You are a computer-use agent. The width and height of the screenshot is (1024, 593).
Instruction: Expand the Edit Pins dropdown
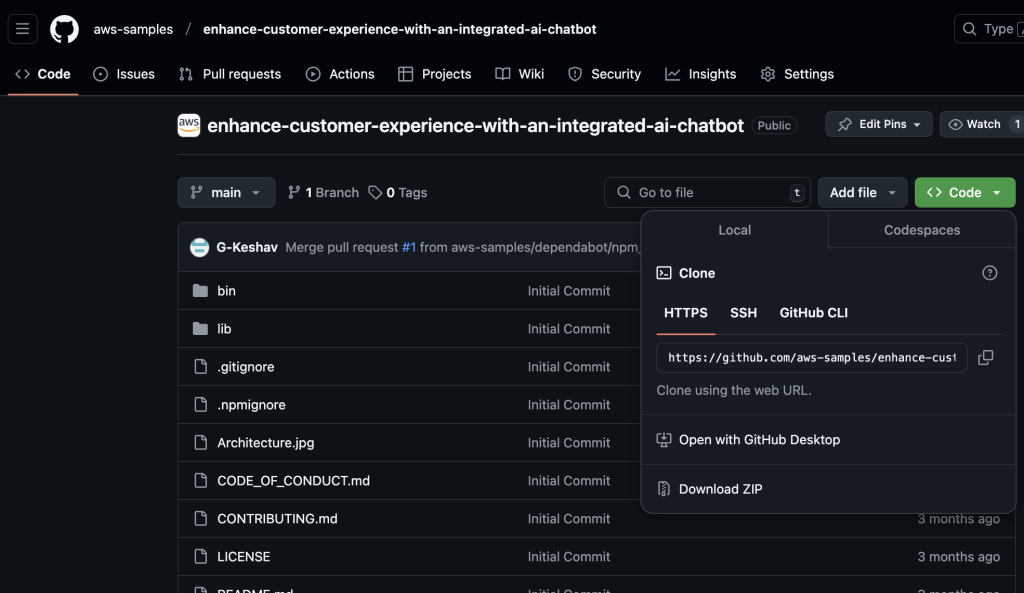(878, 124)
